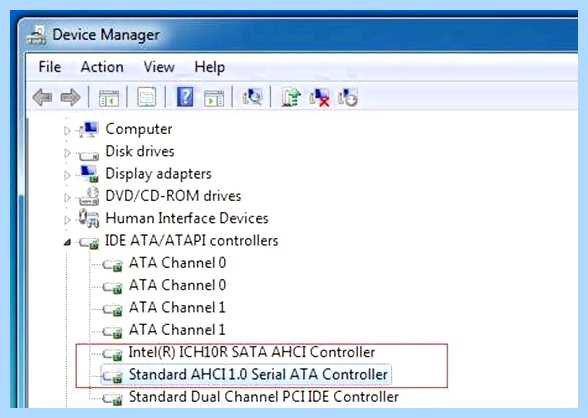Collapse the IDE ATA/ATAPI controllers node
588x418 pixels.
(x=68, y=242)
